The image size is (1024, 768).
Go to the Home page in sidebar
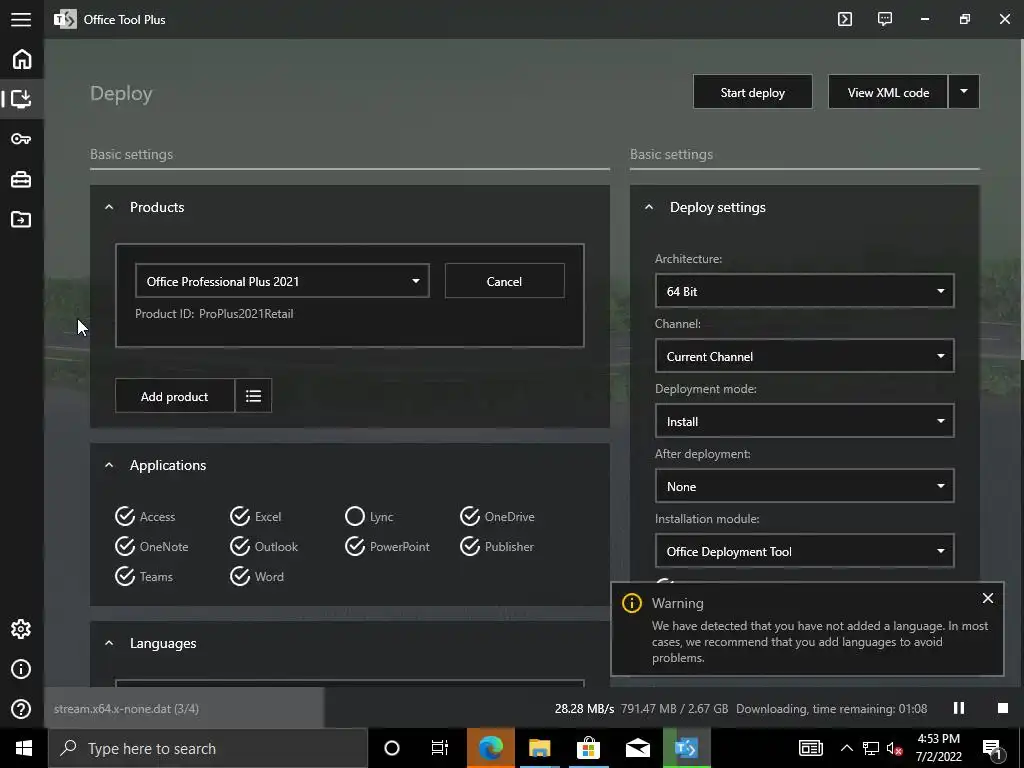point(22,59)
